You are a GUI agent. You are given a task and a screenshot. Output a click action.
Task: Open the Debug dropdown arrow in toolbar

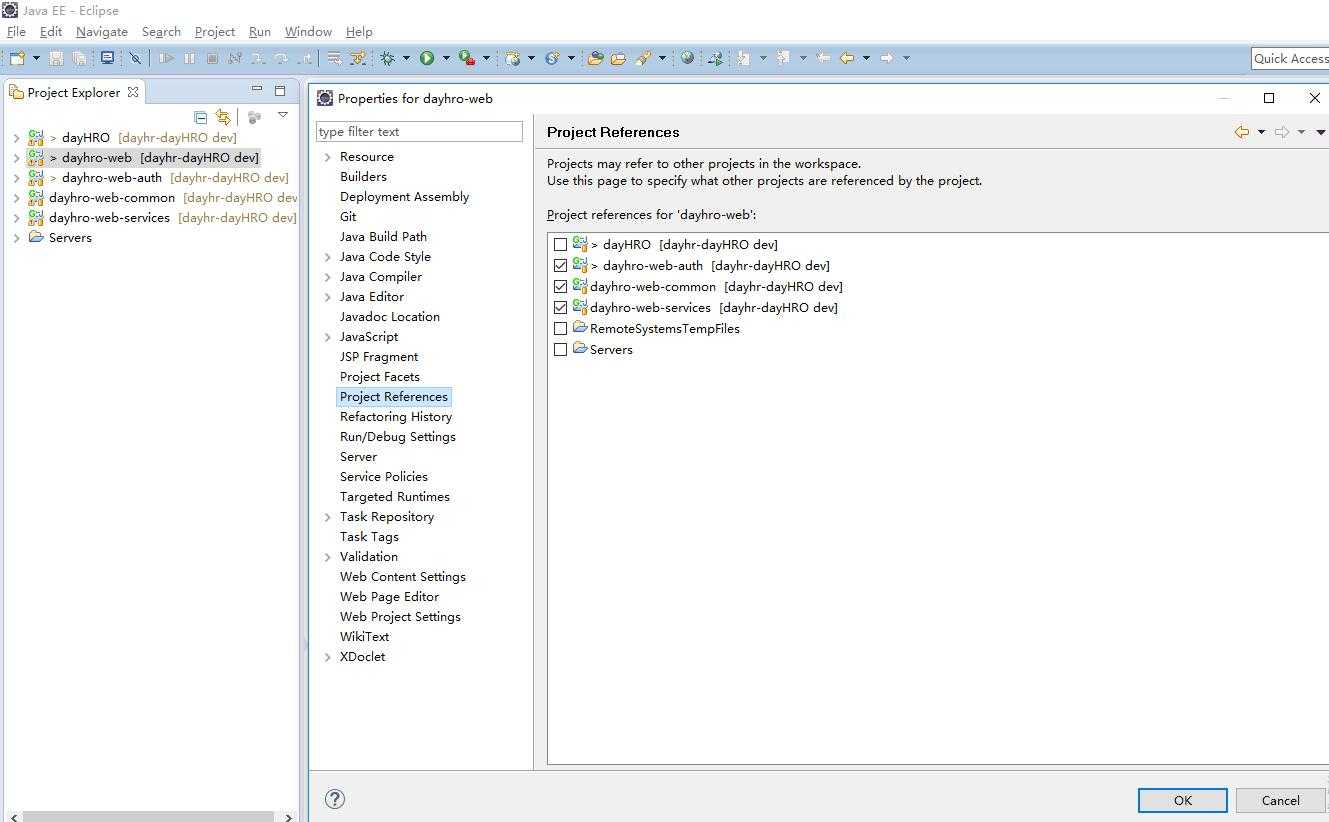point(407,58)
